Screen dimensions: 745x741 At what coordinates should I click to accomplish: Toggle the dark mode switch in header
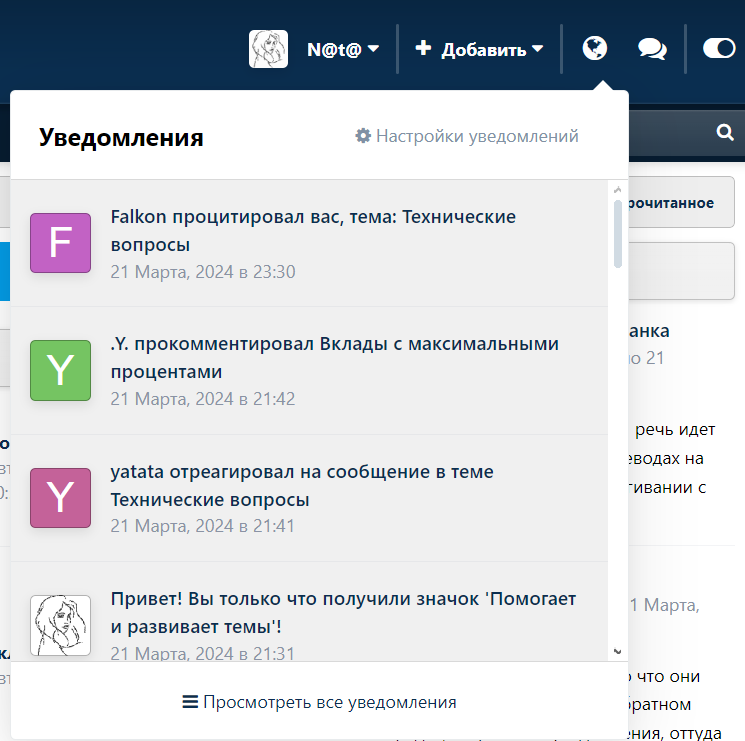[719, 48]
